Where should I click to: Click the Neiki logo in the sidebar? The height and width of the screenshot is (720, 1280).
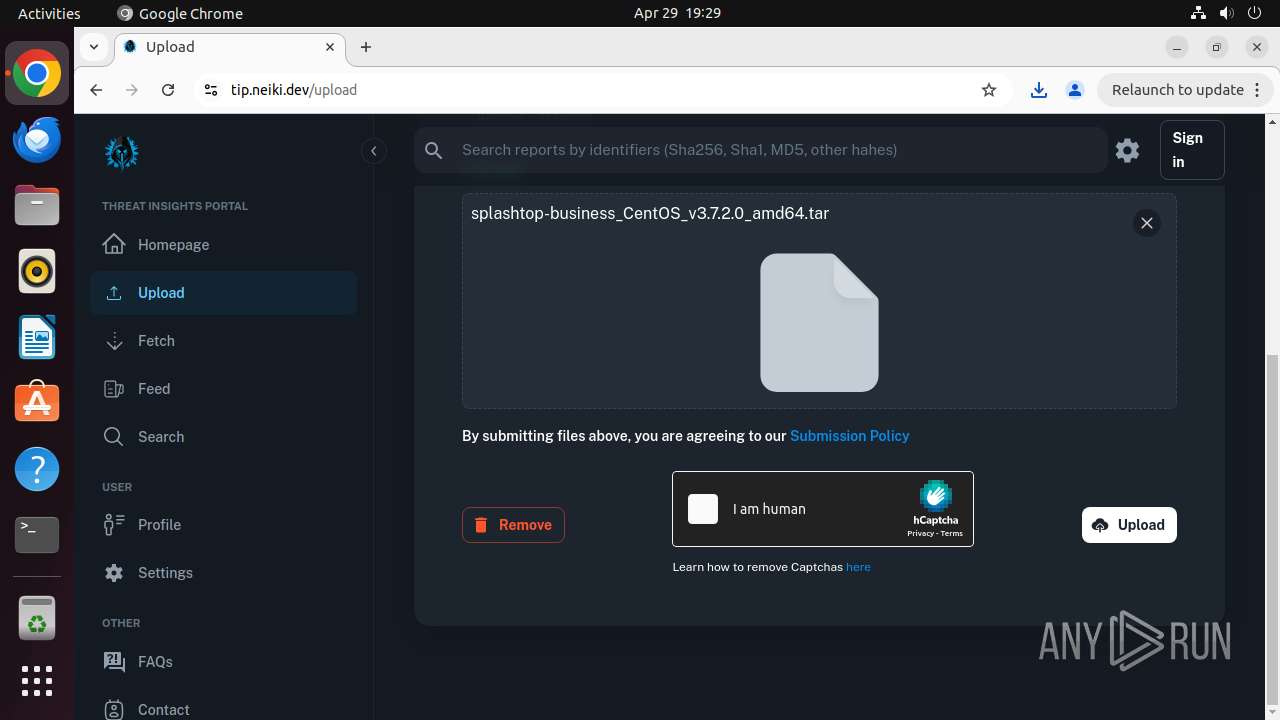(122, 152)
